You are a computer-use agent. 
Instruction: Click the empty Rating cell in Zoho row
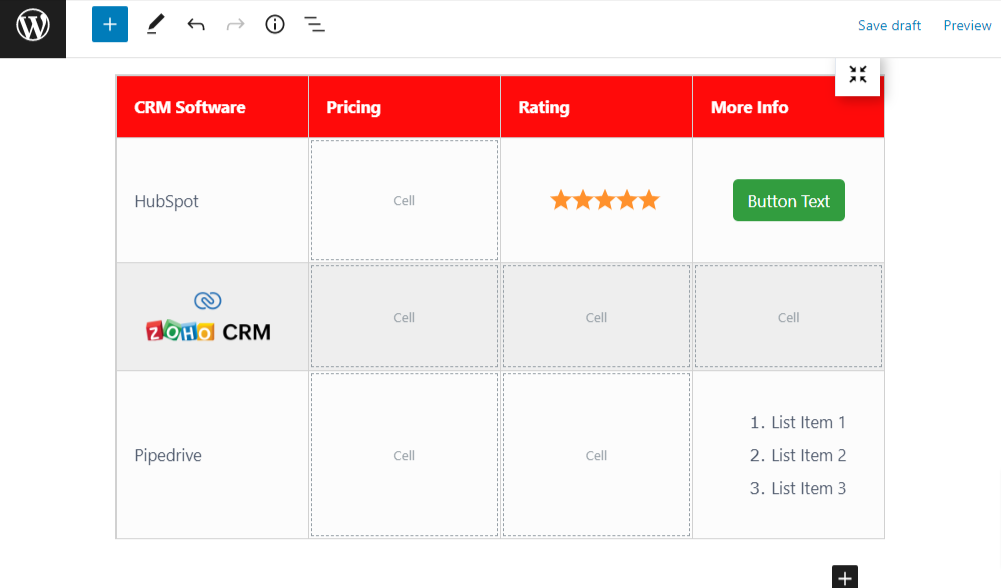coord(596,317)
